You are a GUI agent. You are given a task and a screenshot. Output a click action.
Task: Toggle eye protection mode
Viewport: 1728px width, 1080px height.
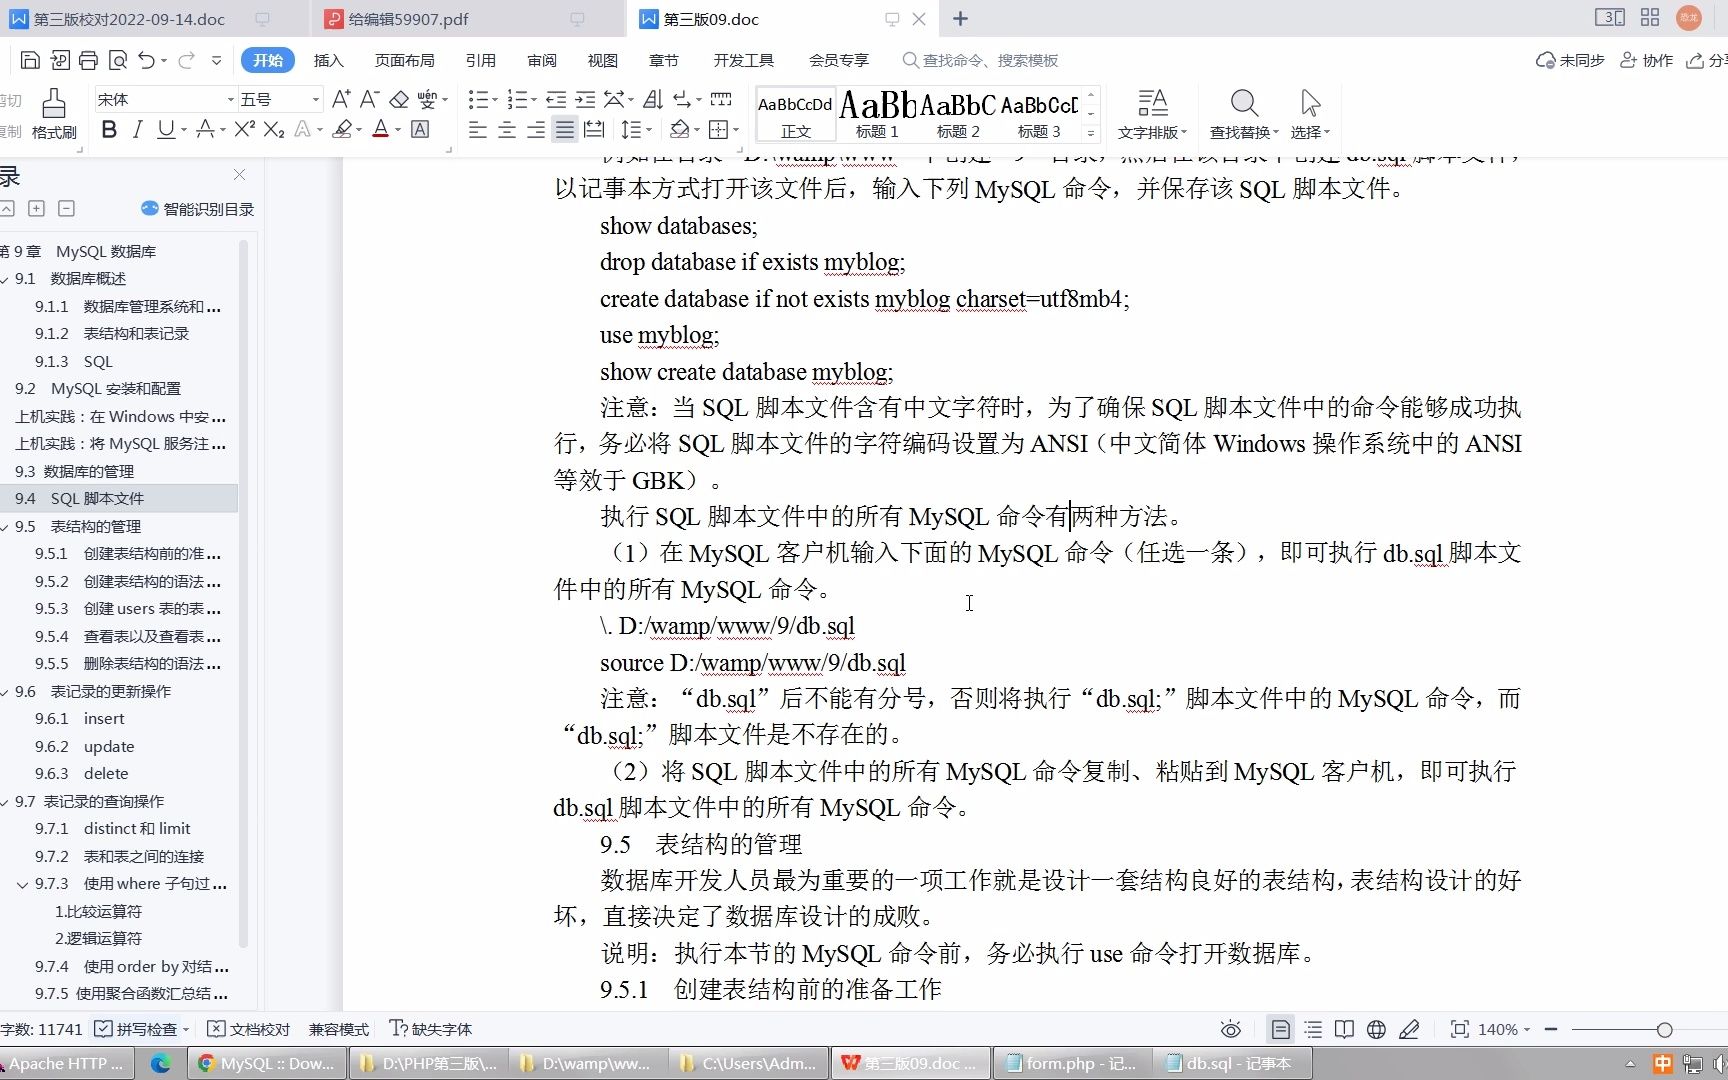pyautogui.click(x=1229, y=1029)
